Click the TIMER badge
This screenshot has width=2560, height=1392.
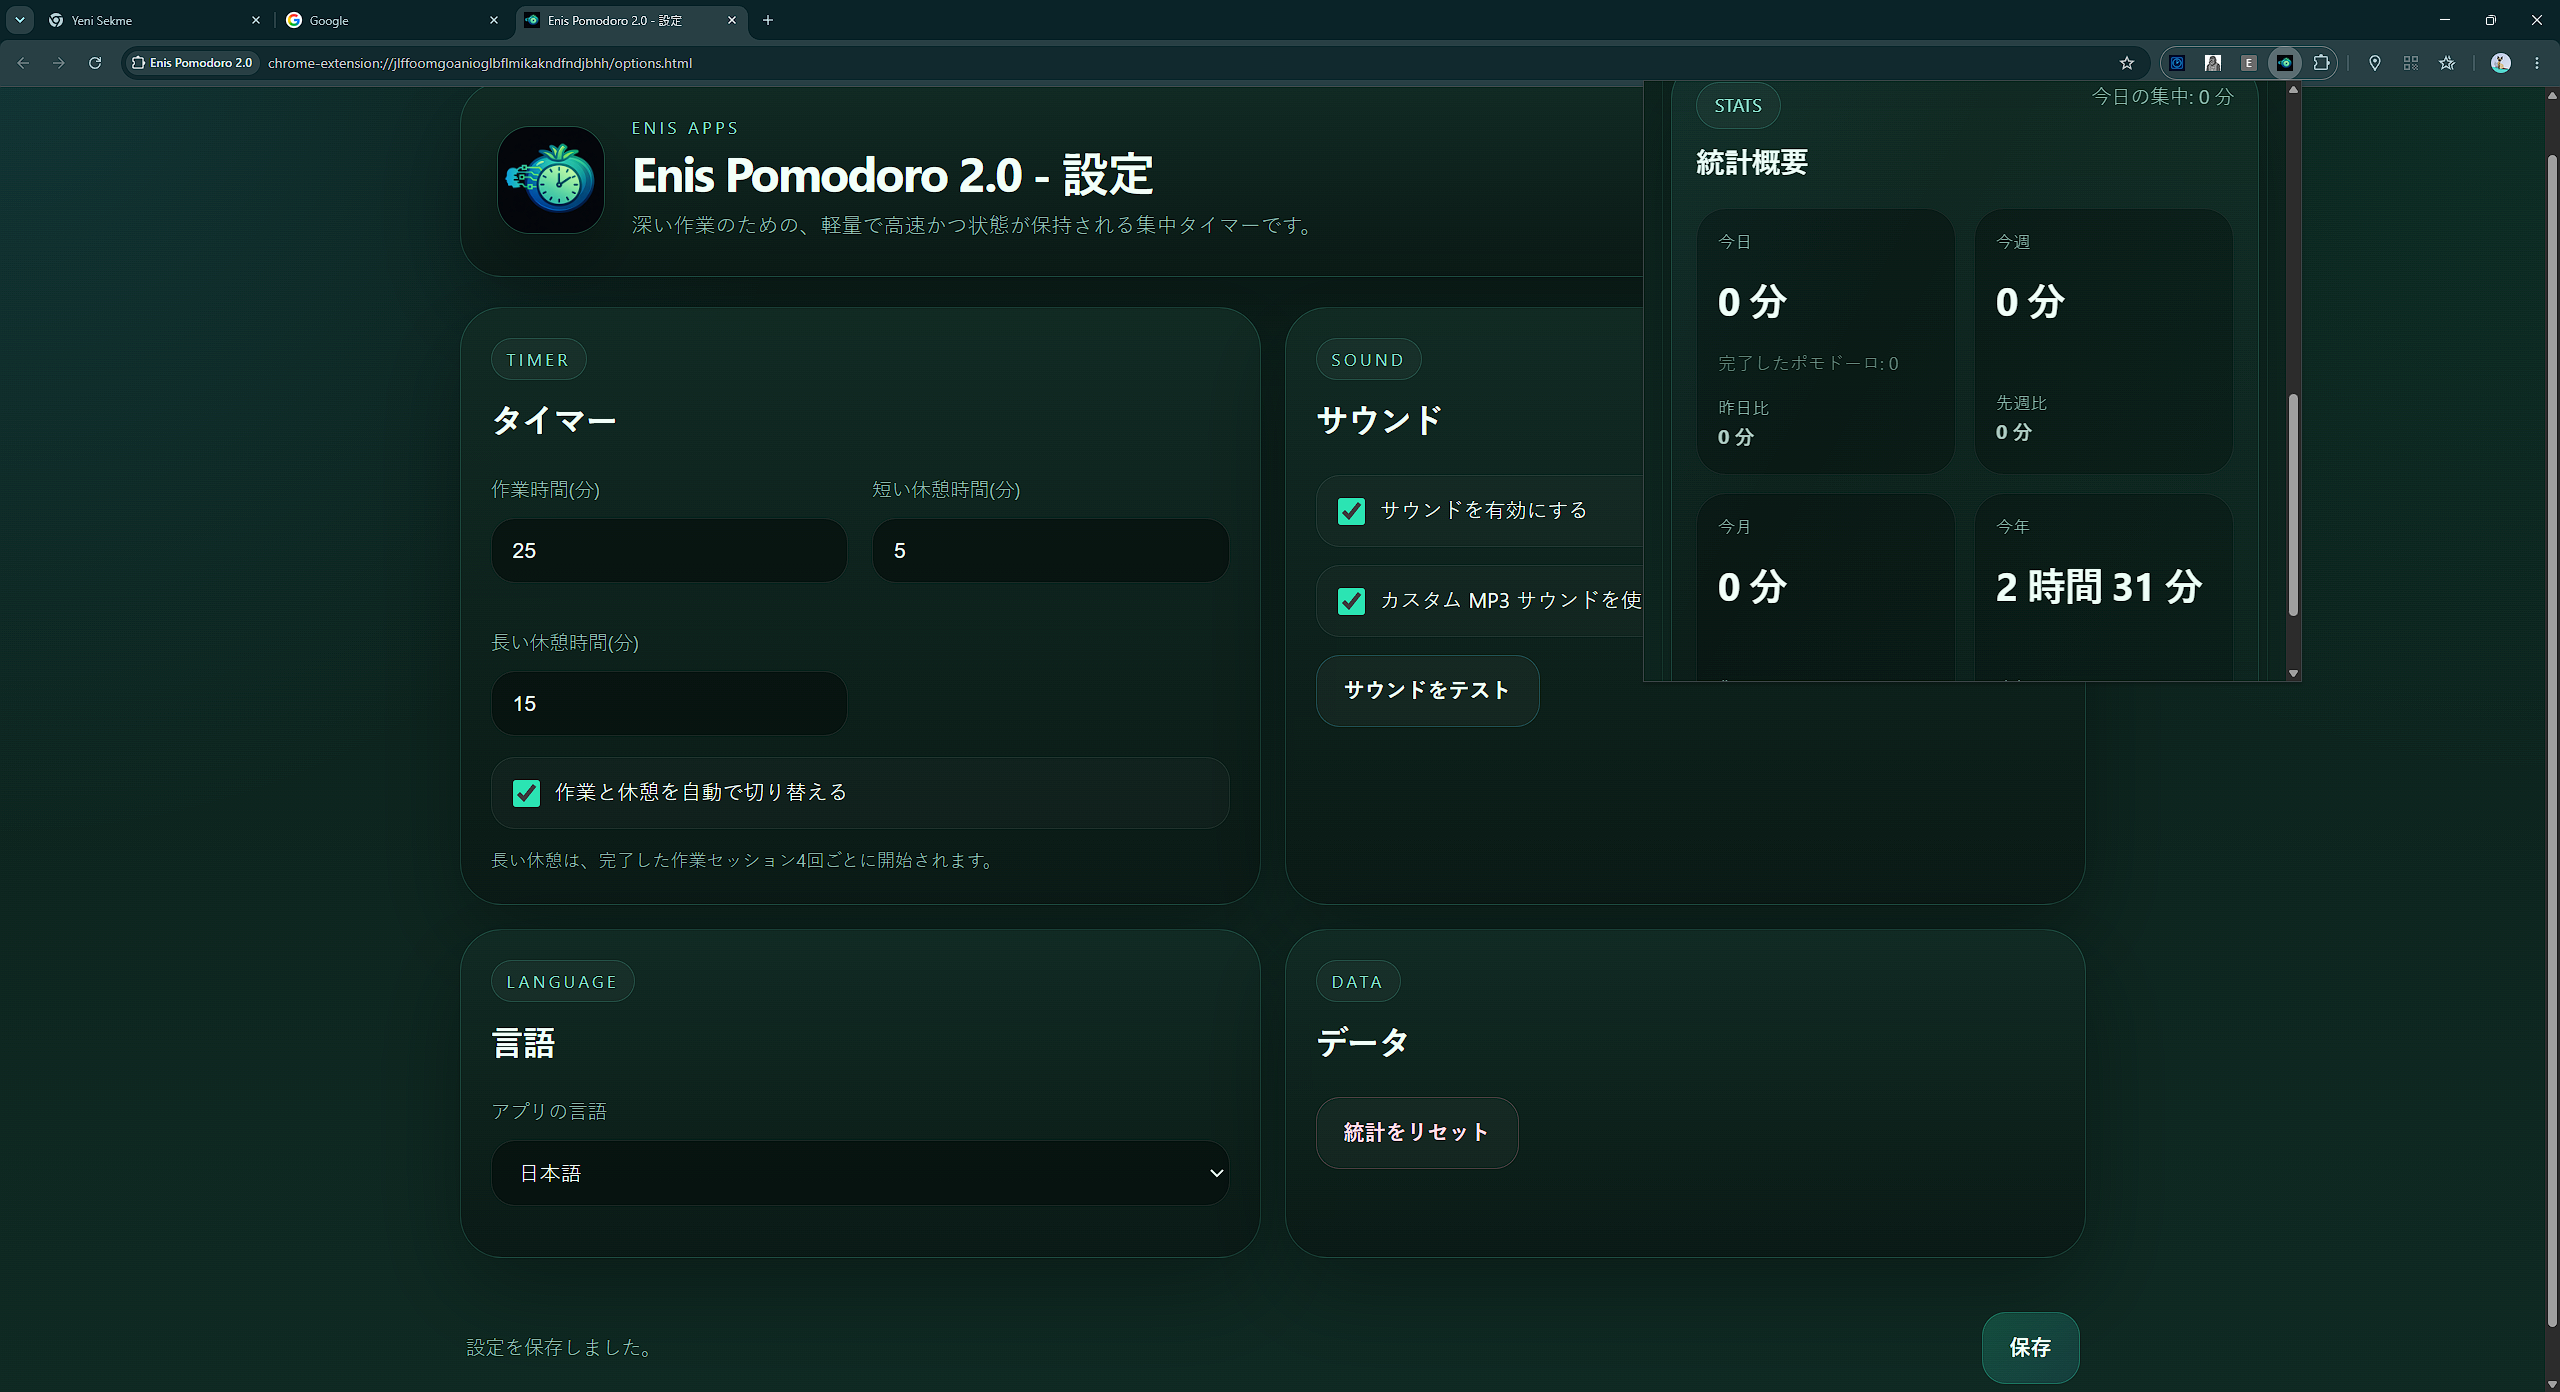coord(538,360)
